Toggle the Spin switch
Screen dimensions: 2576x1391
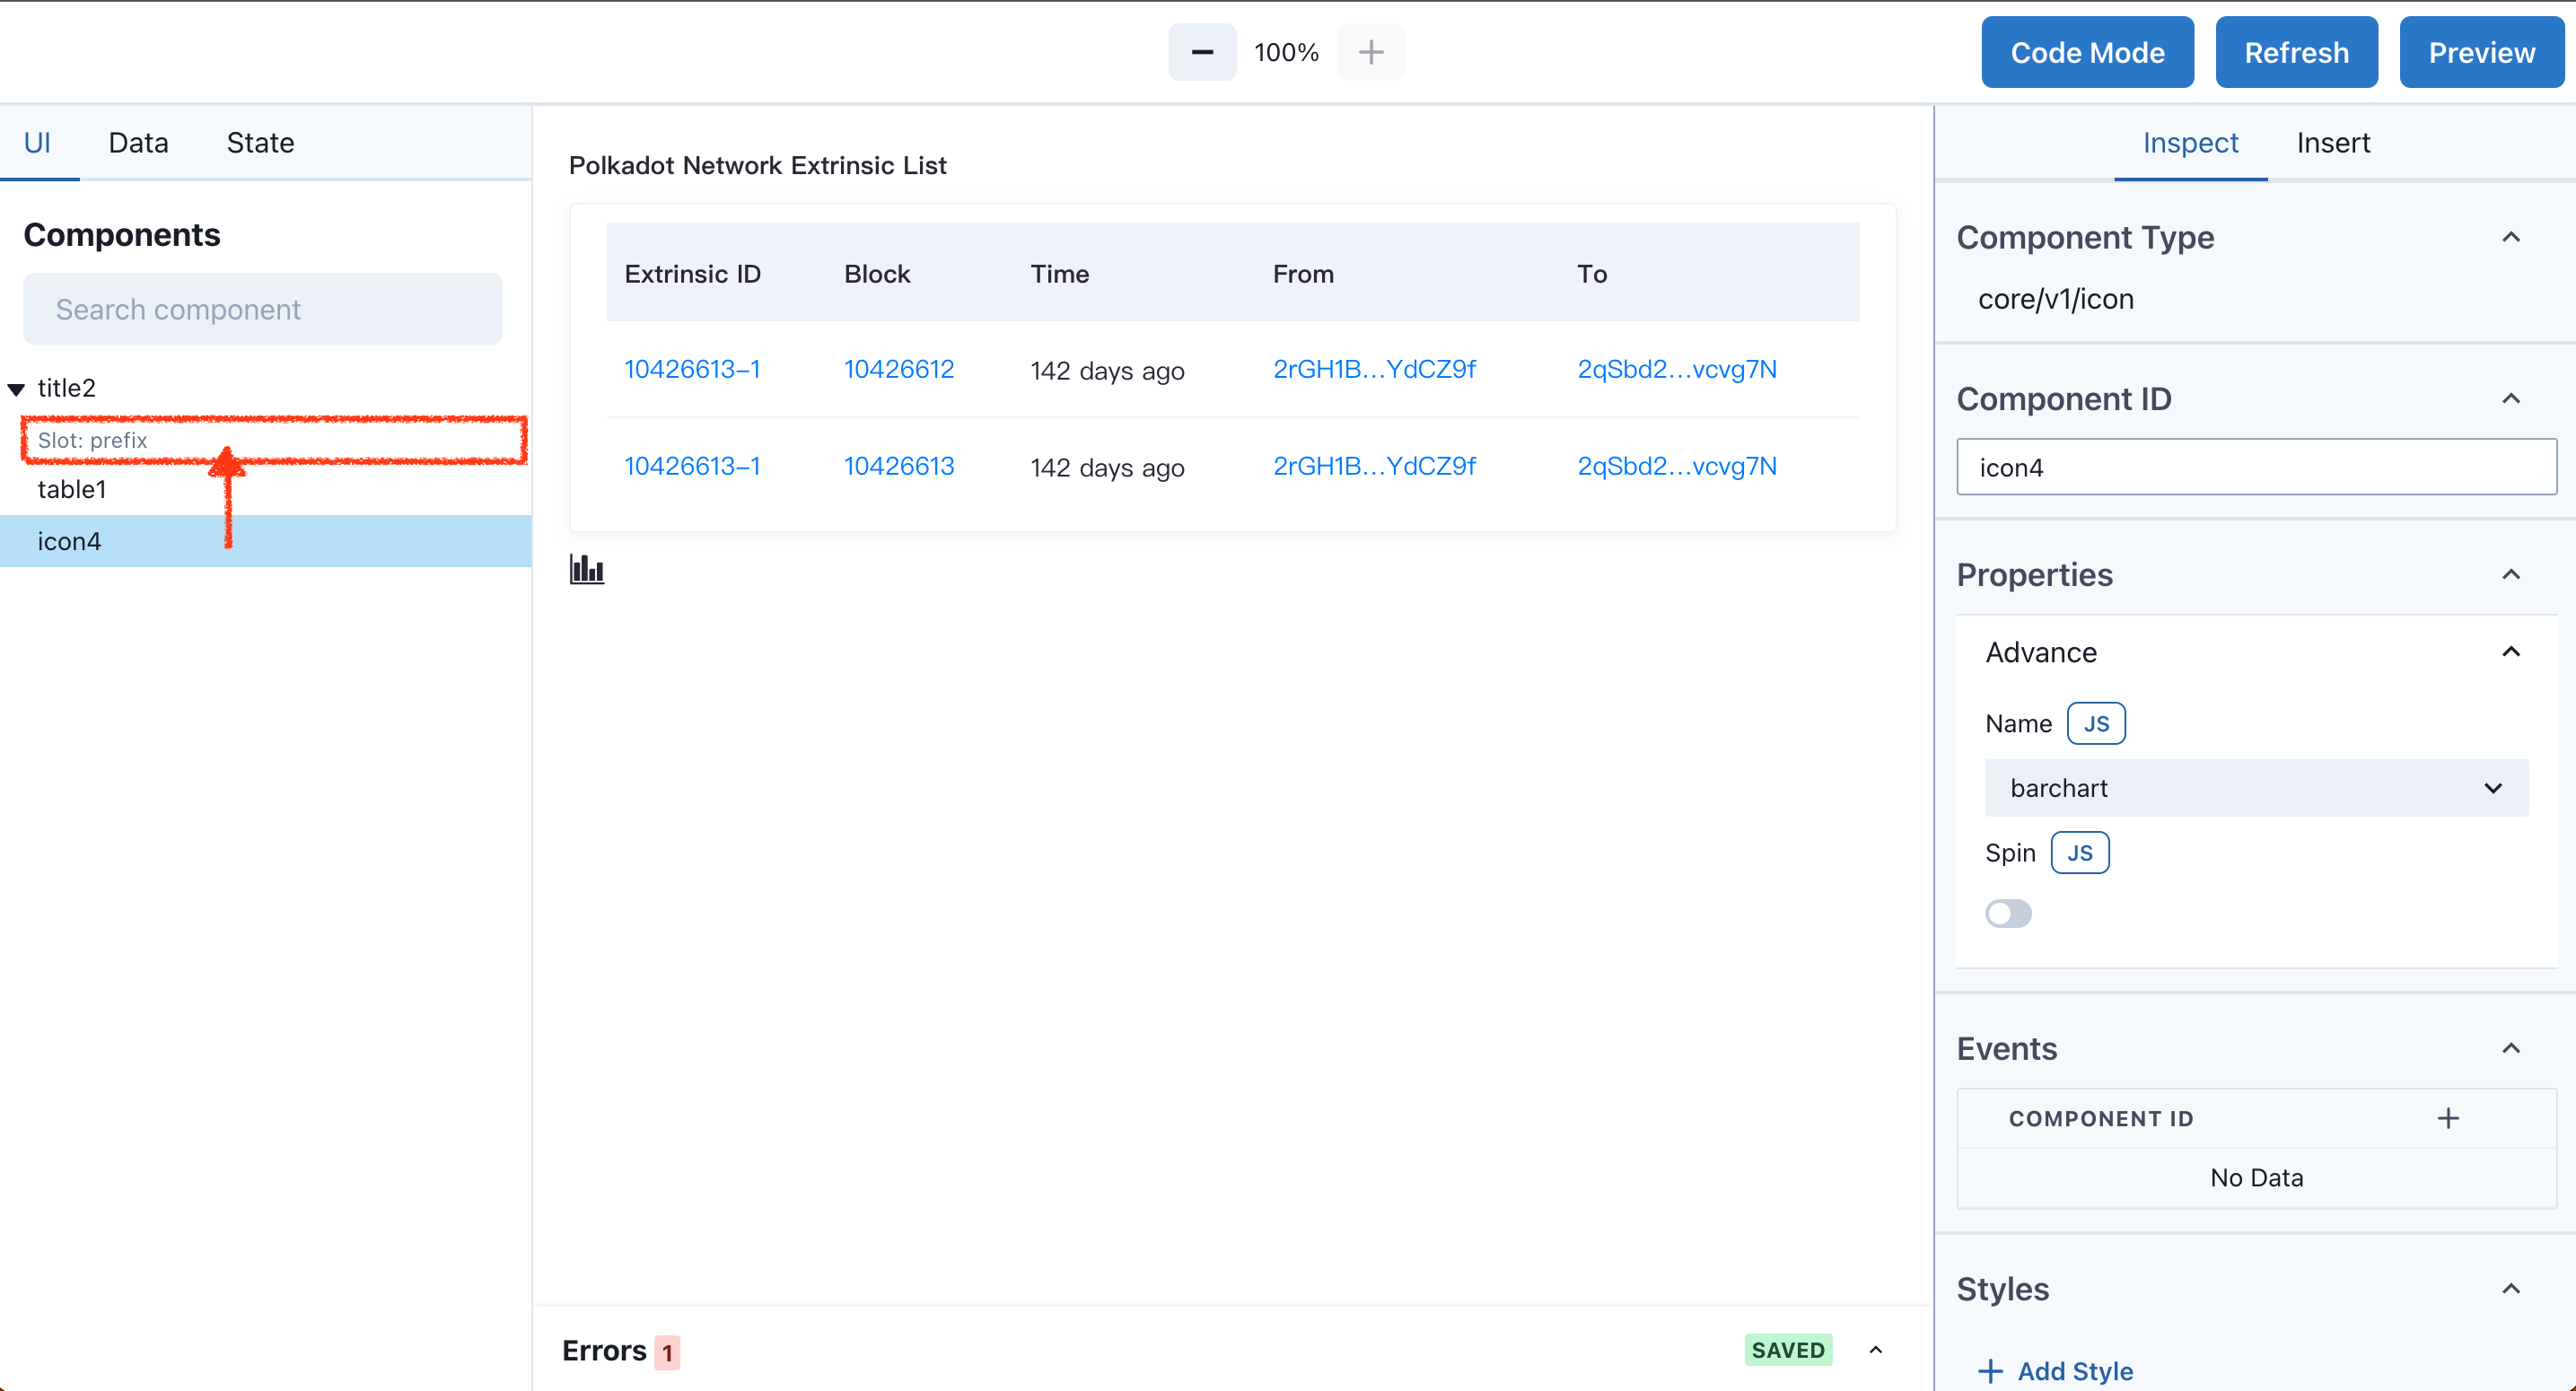click(x=2008, y=913)
